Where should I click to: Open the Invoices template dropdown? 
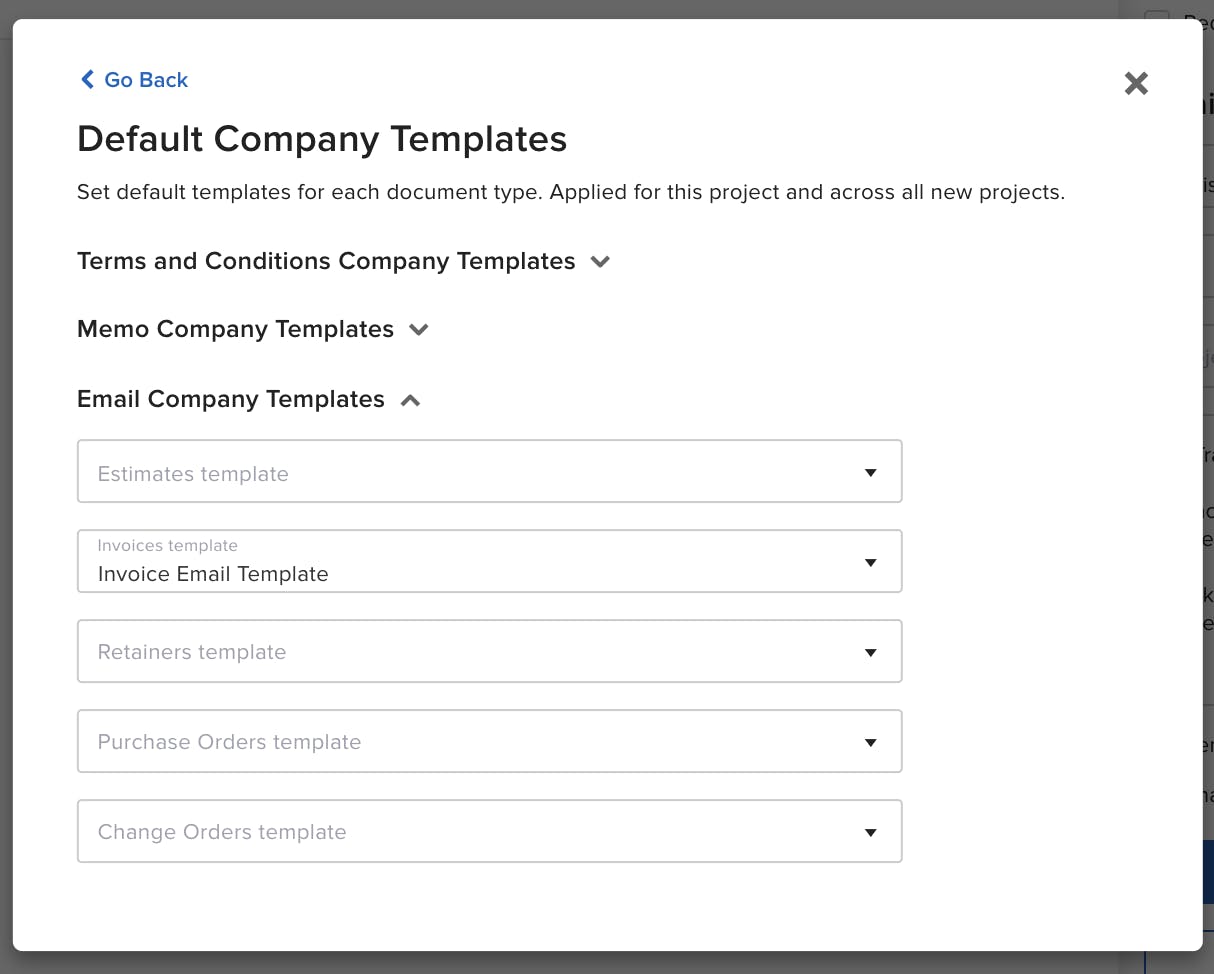coord(490,561)
